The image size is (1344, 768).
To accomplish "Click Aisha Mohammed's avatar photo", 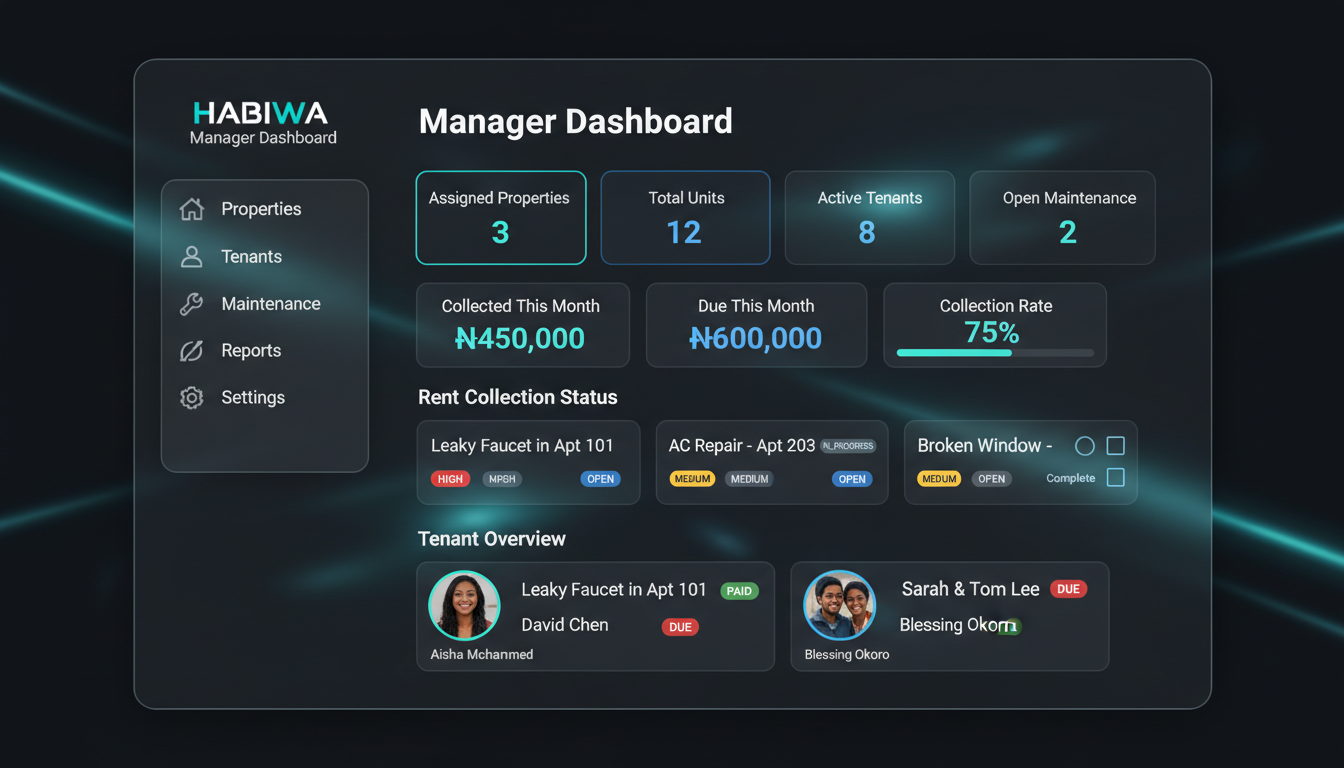I will click(464, 604).
